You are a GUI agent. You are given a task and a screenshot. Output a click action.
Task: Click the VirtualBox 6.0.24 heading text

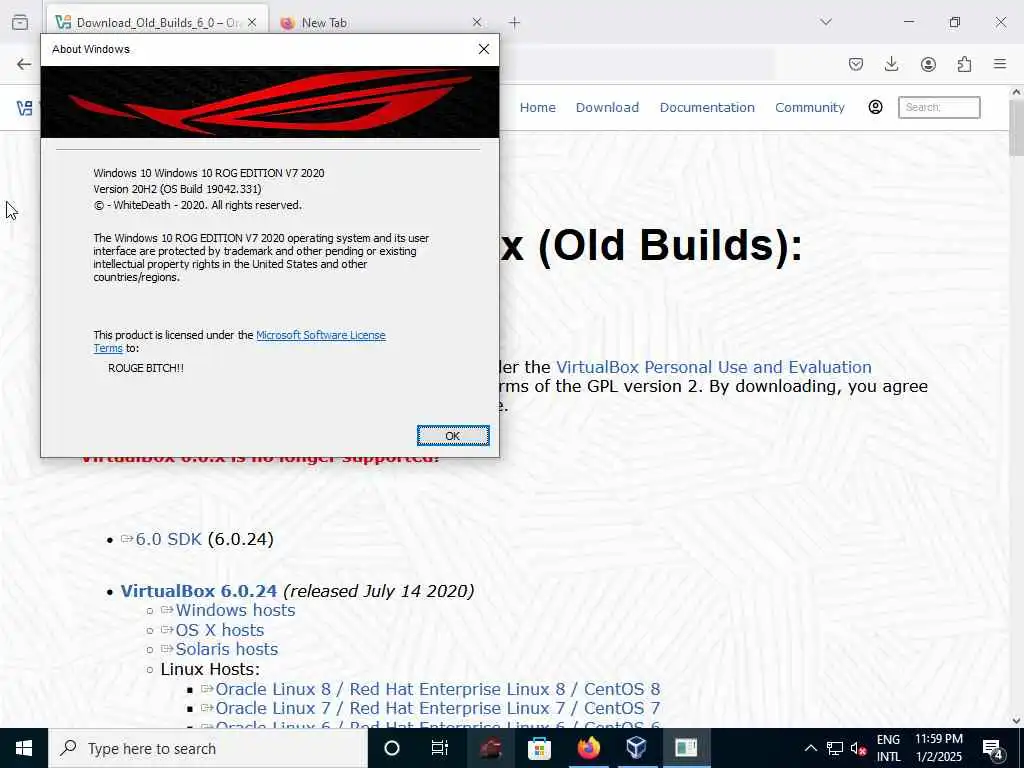click(x=199, y=591)
